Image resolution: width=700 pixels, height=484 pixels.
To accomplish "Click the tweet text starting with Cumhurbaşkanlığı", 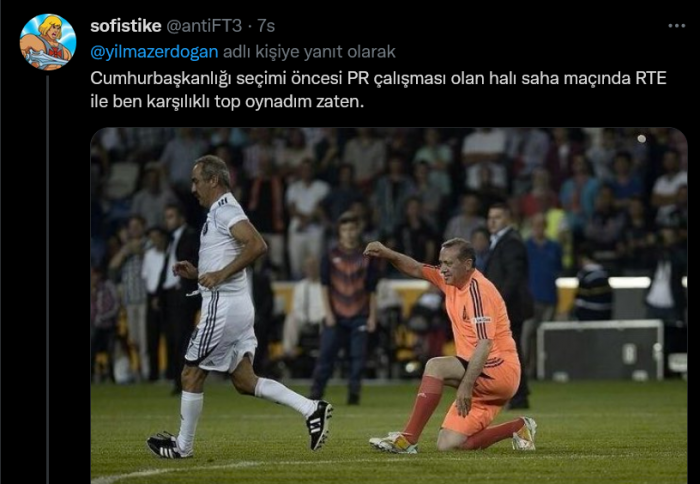I will click(378, 90).
